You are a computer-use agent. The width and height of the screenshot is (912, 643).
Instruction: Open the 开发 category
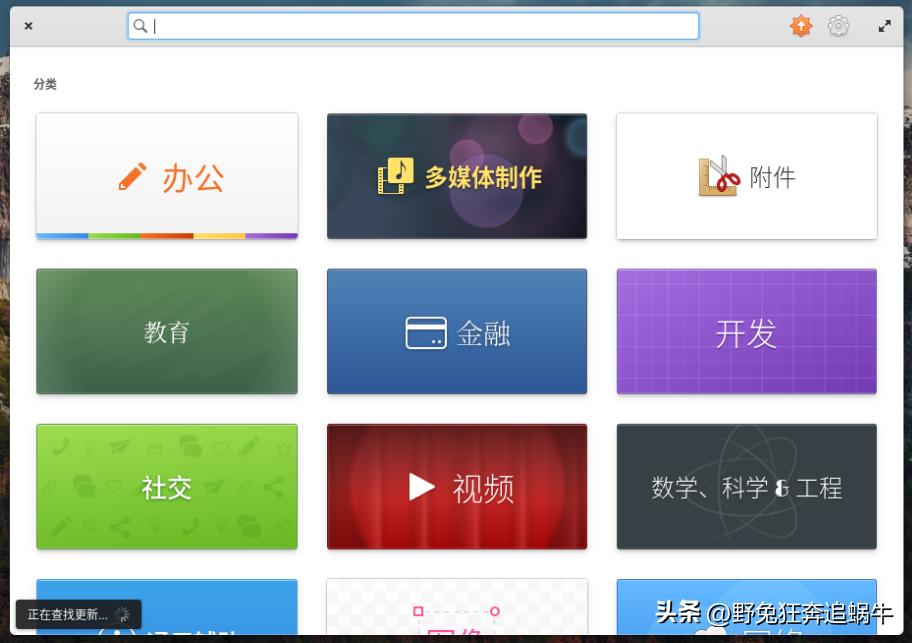click(x=746, y=331)
